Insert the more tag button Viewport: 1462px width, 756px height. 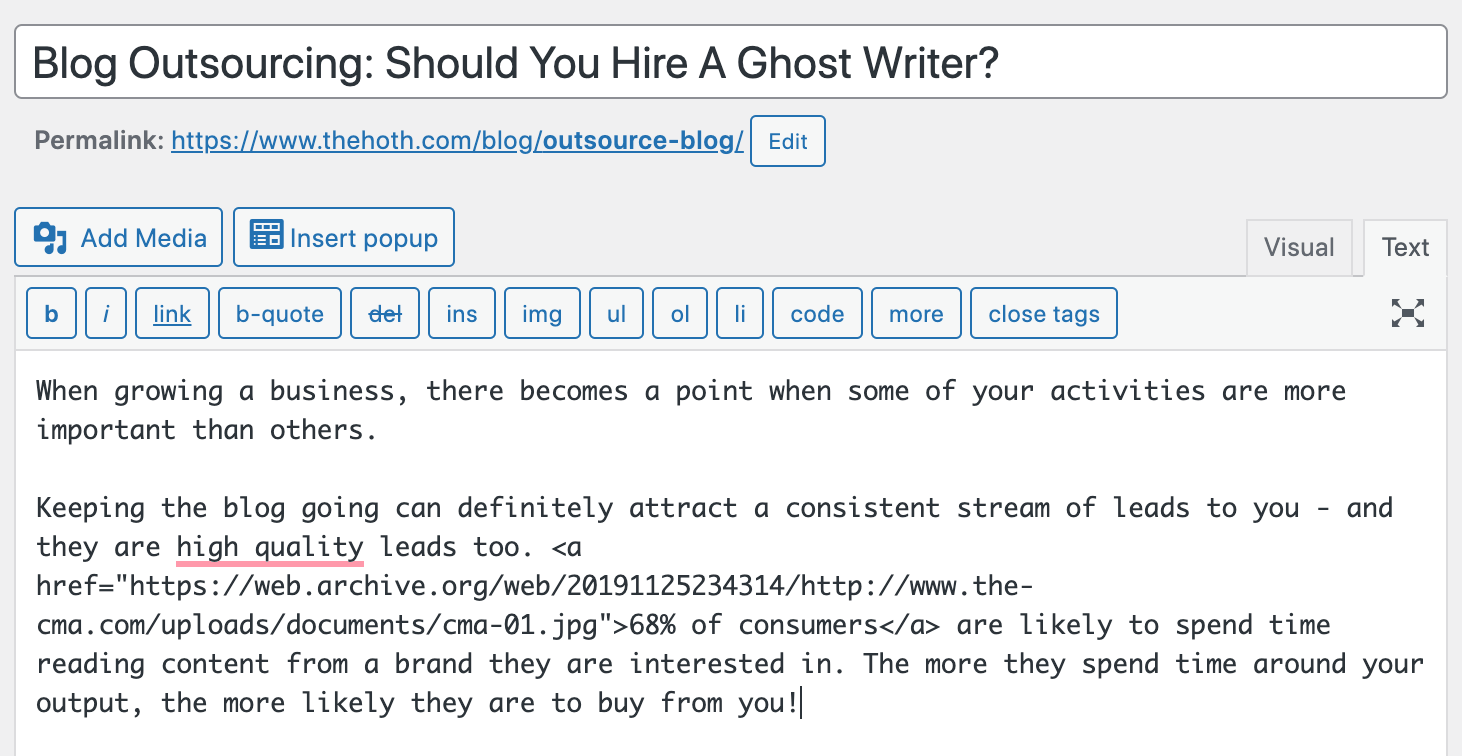pos(916,314)
